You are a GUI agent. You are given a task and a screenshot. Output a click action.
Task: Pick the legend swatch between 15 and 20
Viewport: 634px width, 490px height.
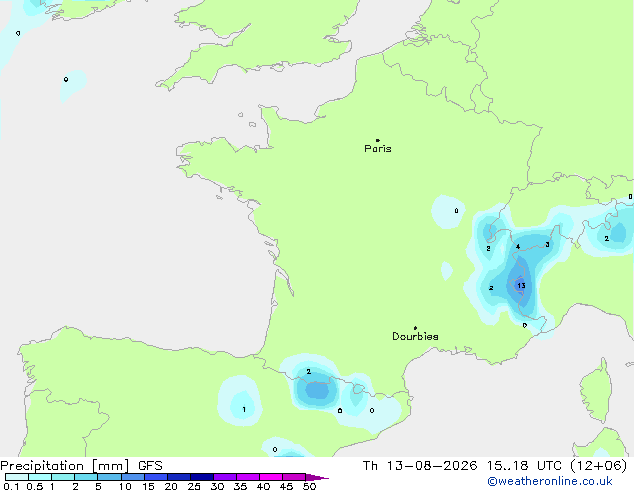click(x=156, y=477)
